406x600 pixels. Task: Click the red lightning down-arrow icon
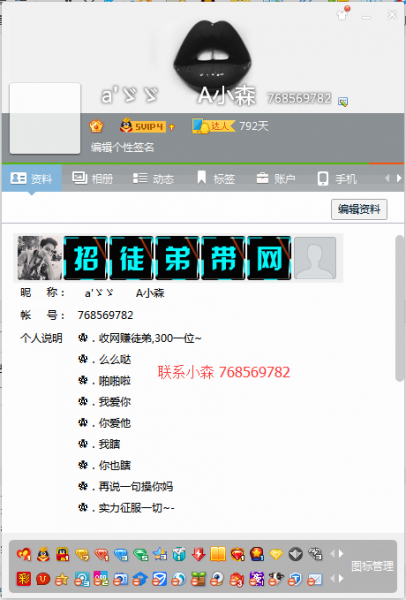coord(199,554)
